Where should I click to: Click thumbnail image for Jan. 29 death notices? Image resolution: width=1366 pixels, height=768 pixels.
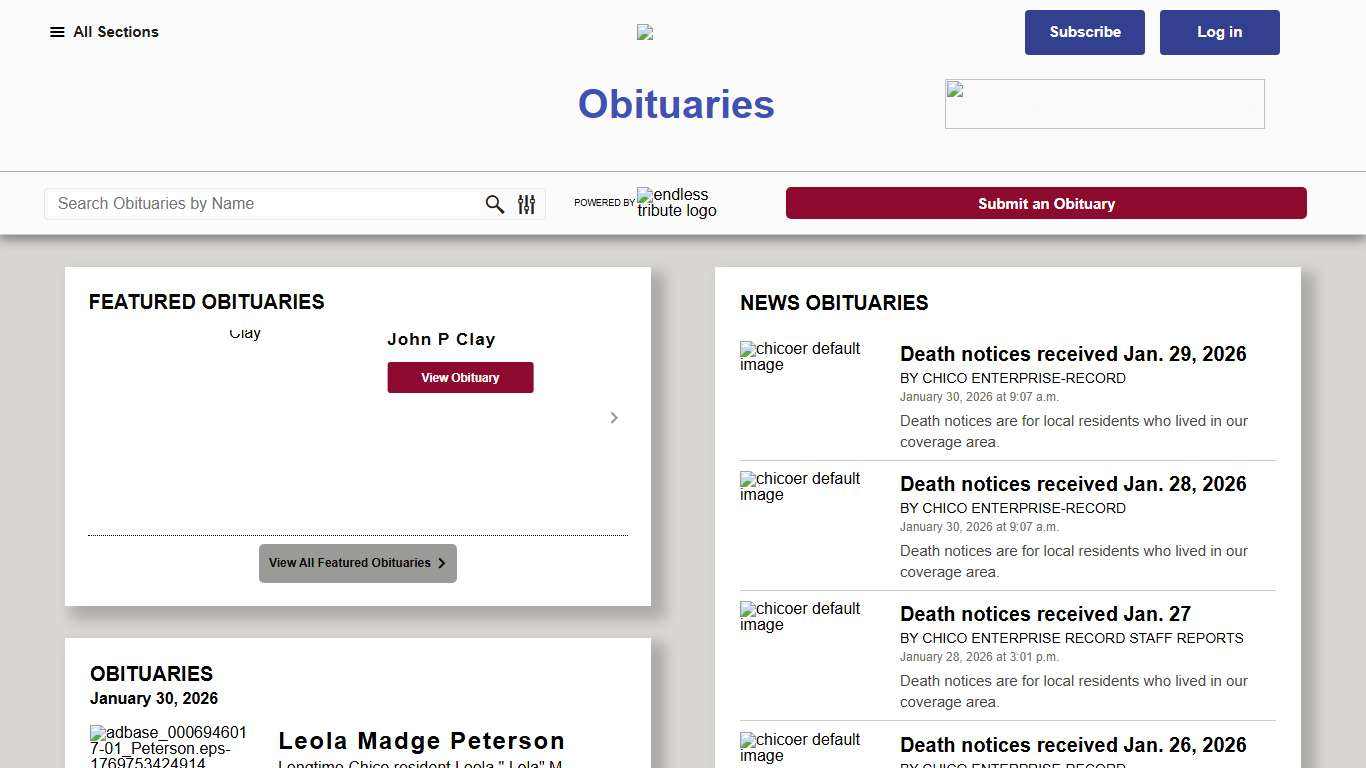point(800,357)
